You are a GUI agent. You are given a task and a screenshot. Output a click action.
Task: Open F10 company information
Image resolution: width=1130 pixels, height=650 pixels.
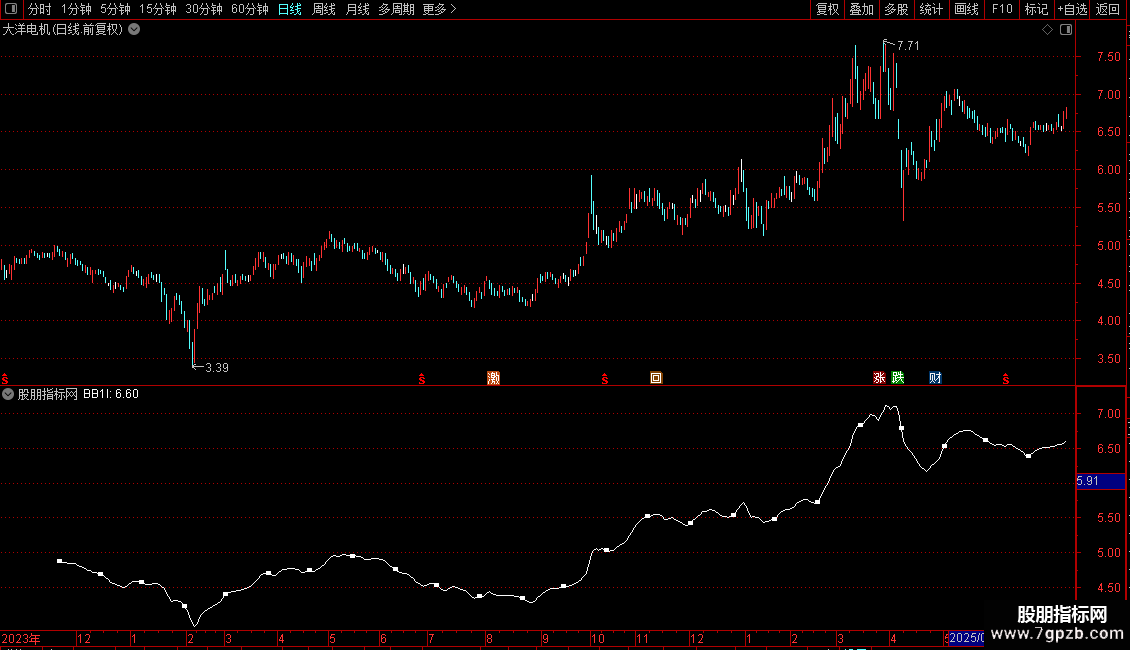1002,9
